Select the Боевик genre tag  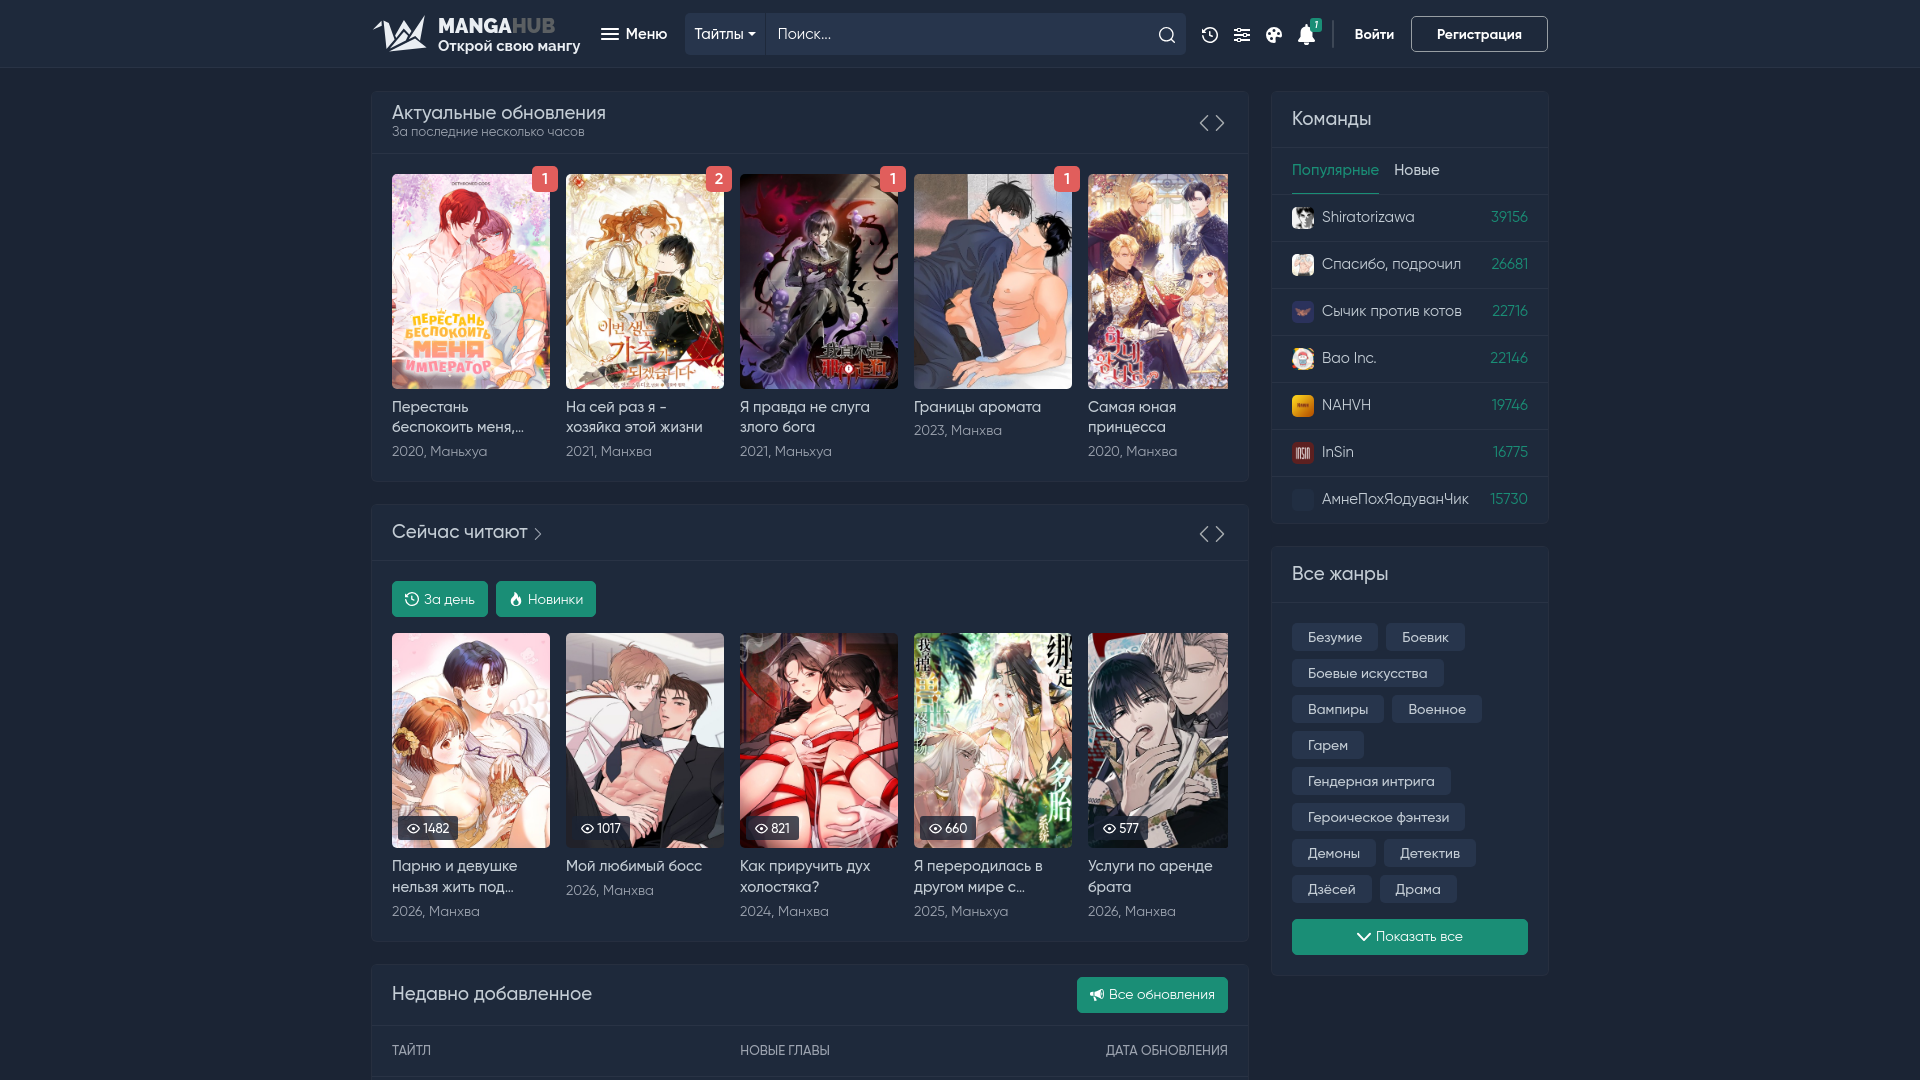1425,637
